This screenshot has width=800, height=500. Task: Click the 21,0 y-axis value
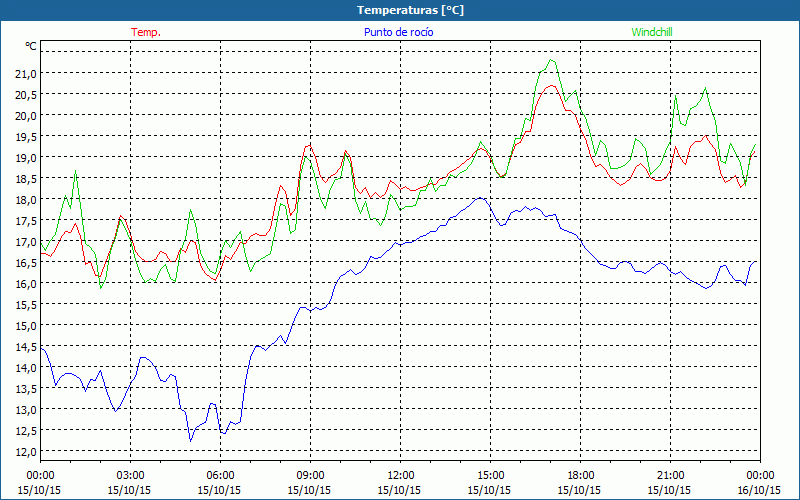pos(26,73)
